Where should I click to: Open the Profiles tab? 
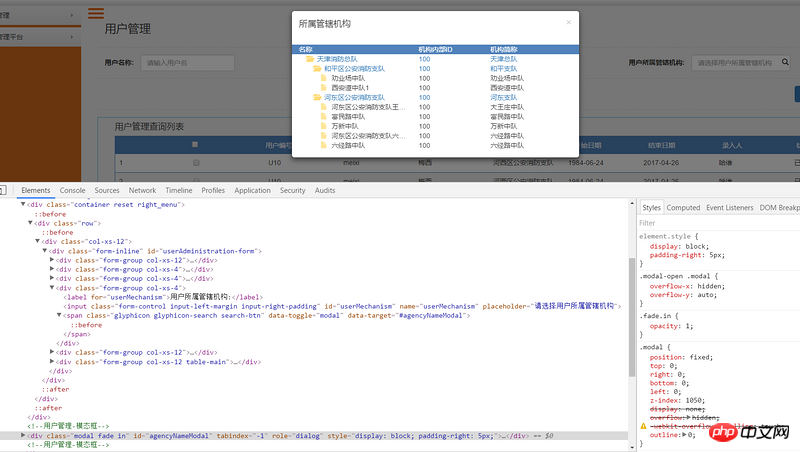[x=213, y=190]
